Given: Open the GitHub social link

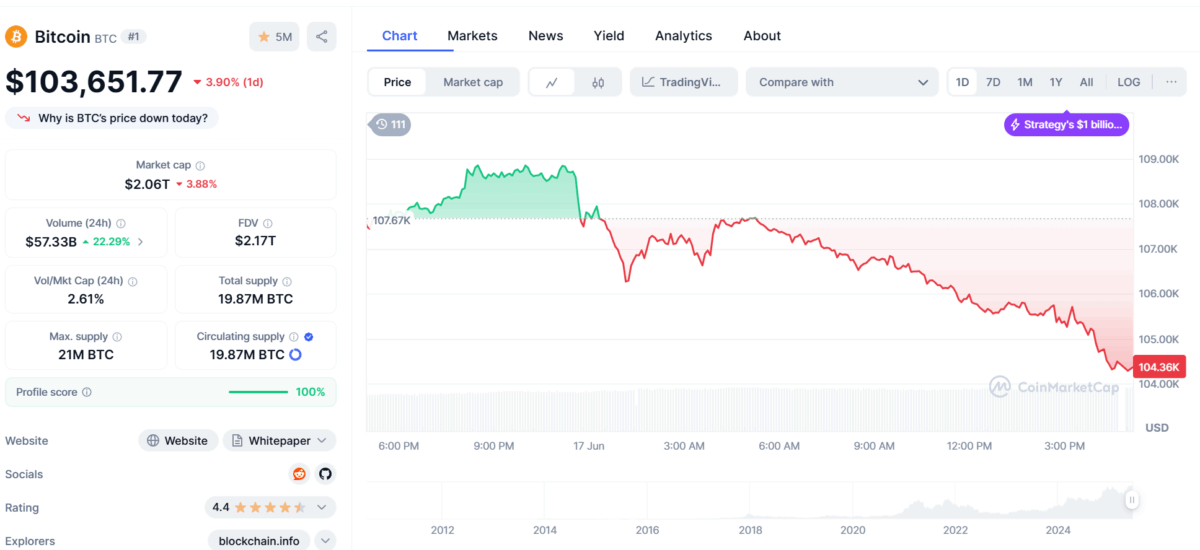Looking at the screenshot, I should [325, 474].
